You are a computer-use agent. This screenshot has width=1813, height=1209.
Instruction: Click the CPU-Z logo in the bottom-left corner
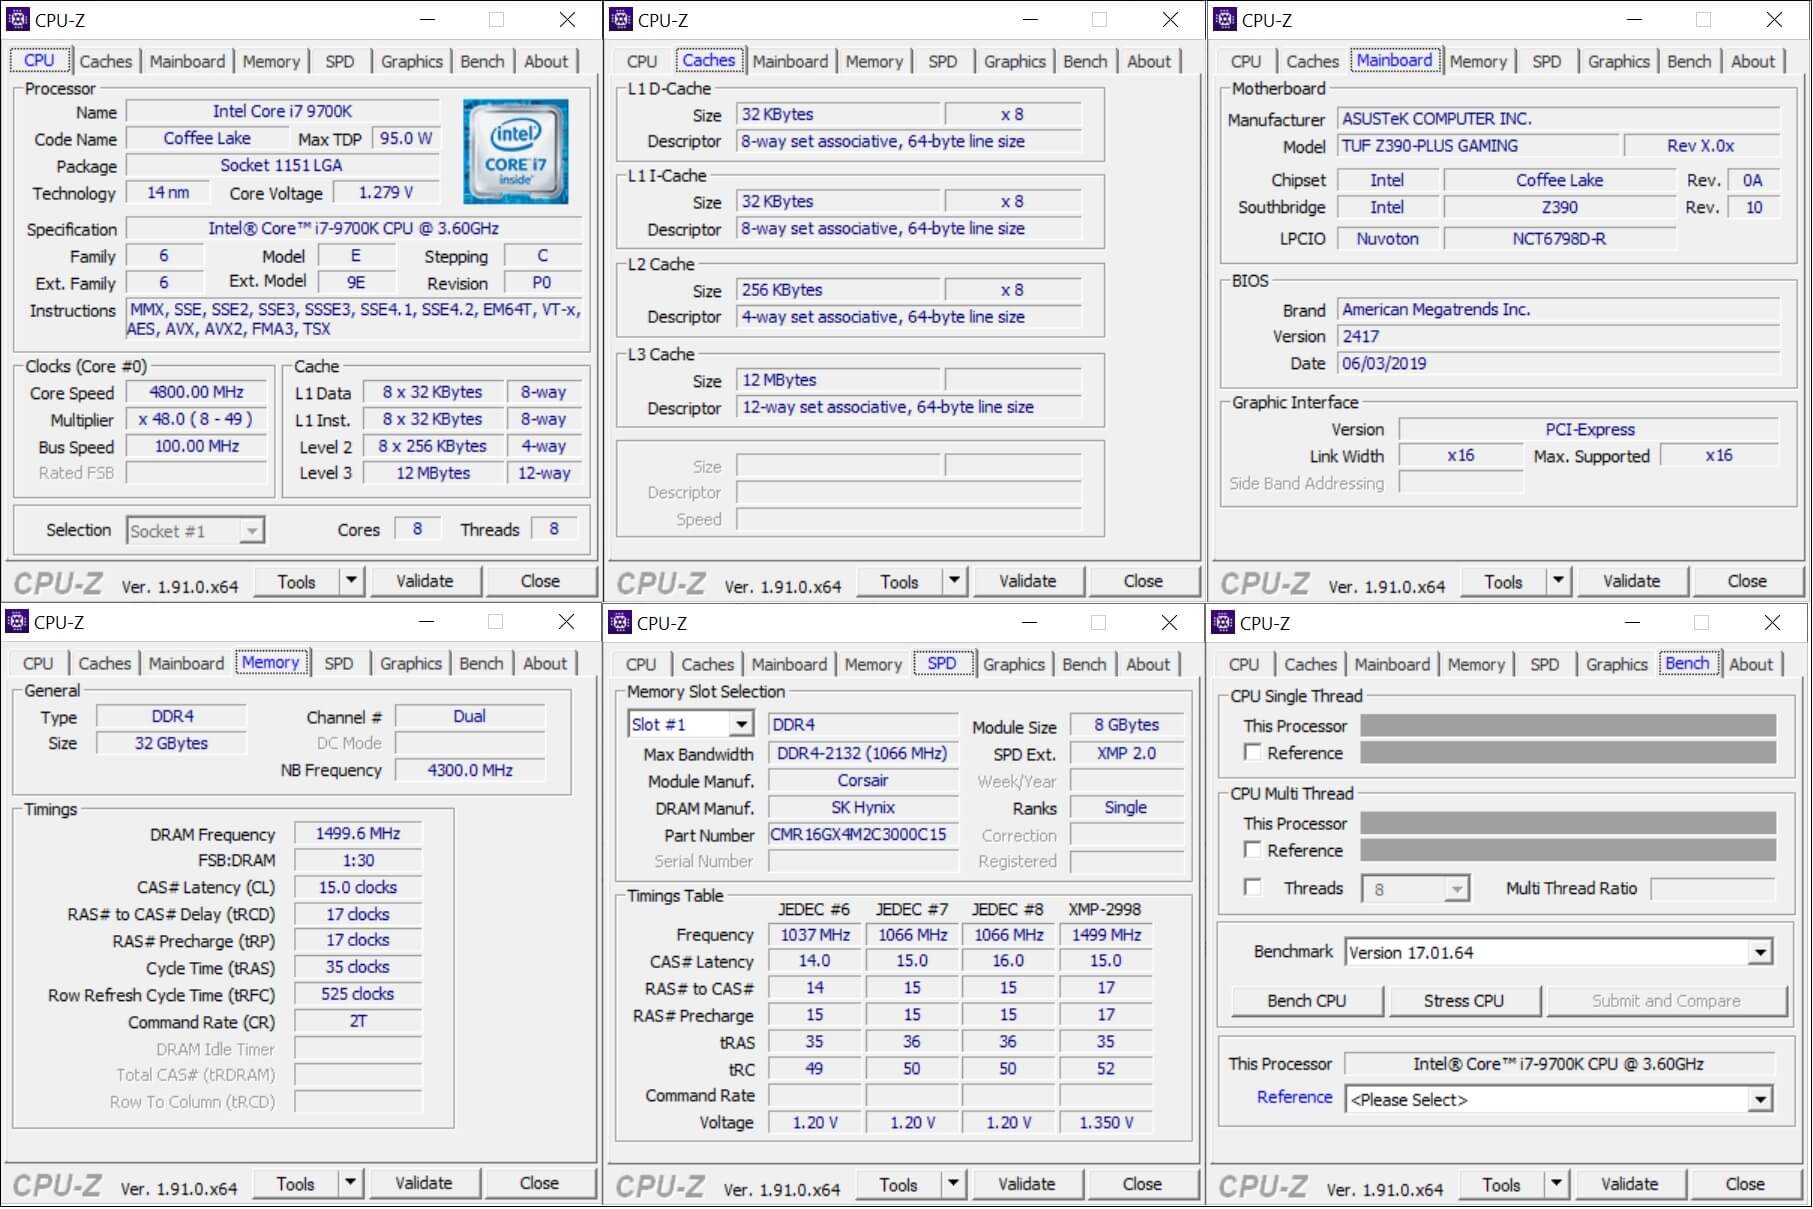[x=57, y=1184]
